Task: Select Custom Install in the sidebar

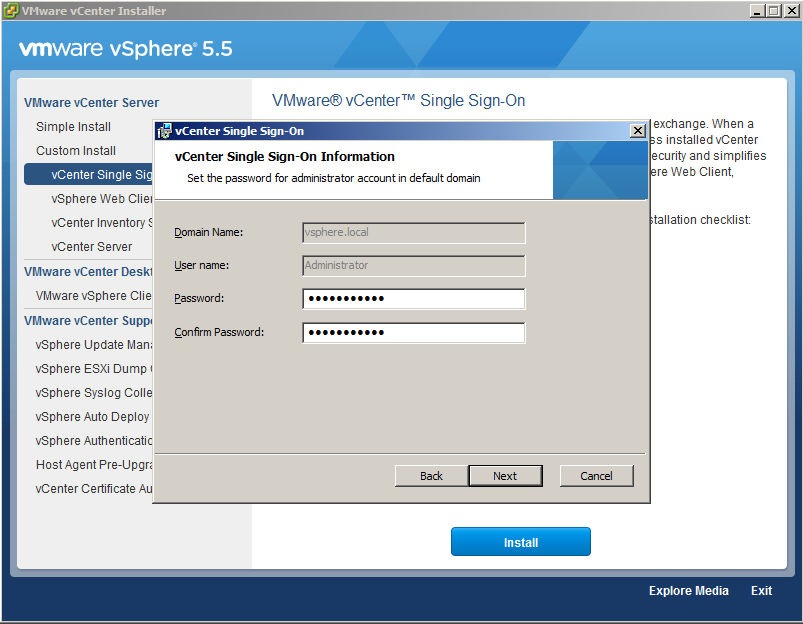Action: tap(76, 151)
